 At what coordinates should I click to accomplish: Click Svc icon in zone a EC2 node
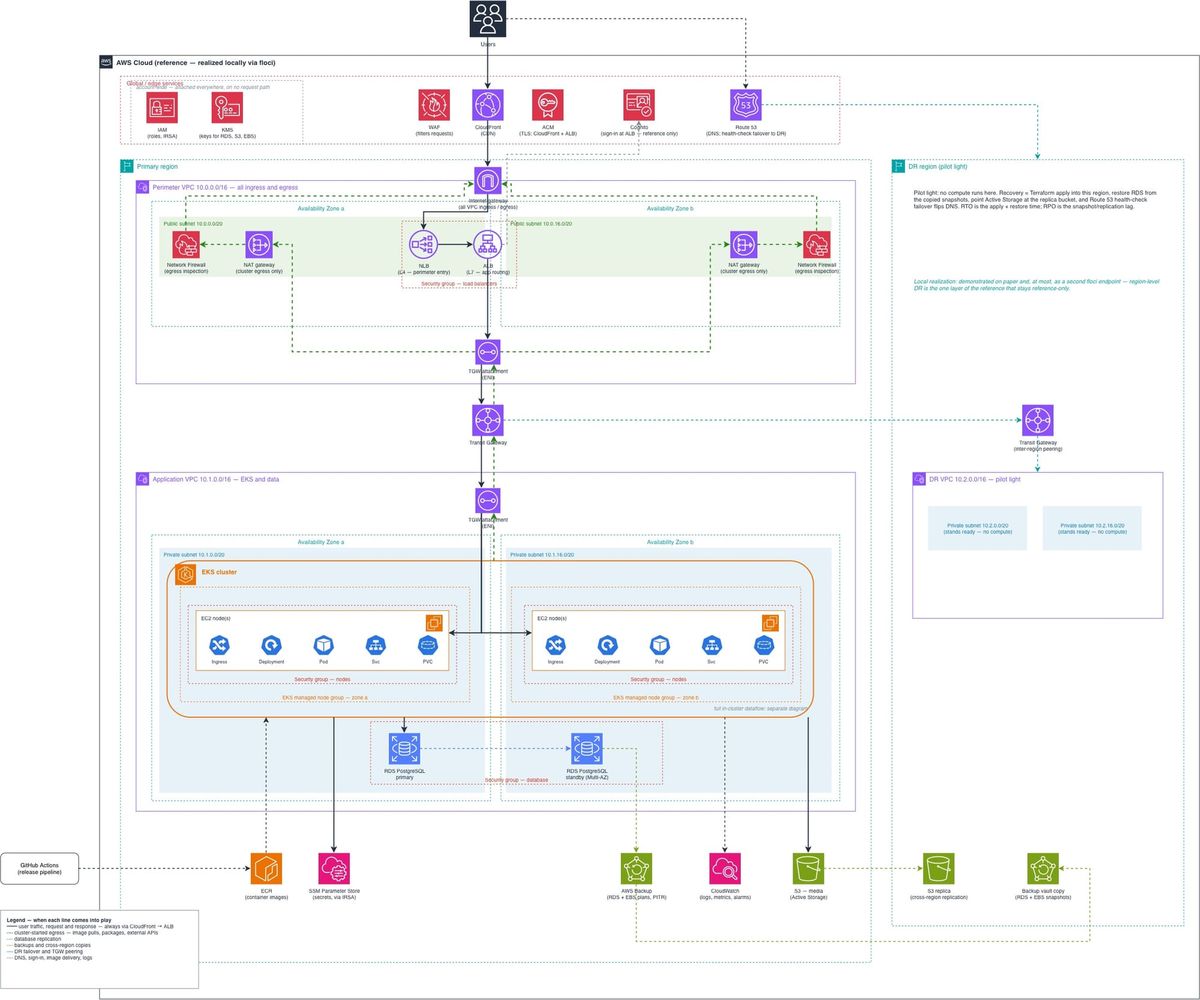click(375, 645)
